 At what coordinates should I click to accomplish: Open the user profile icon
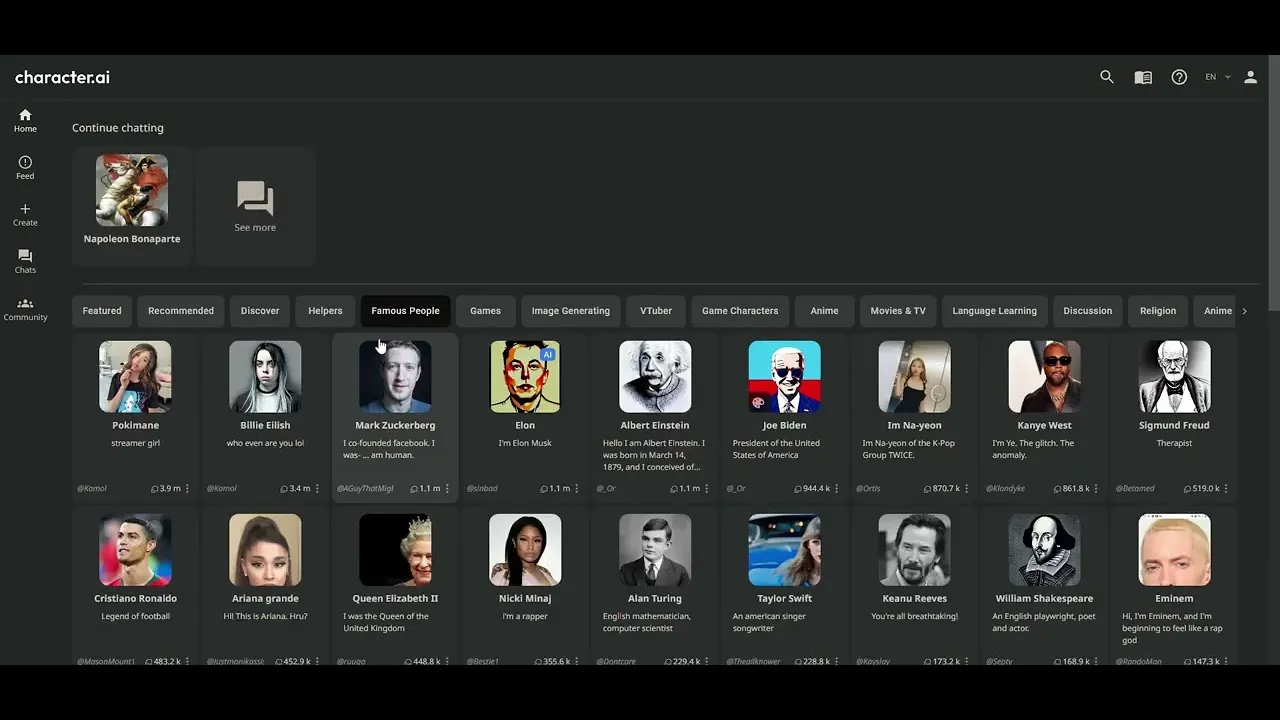point(1250,77)
